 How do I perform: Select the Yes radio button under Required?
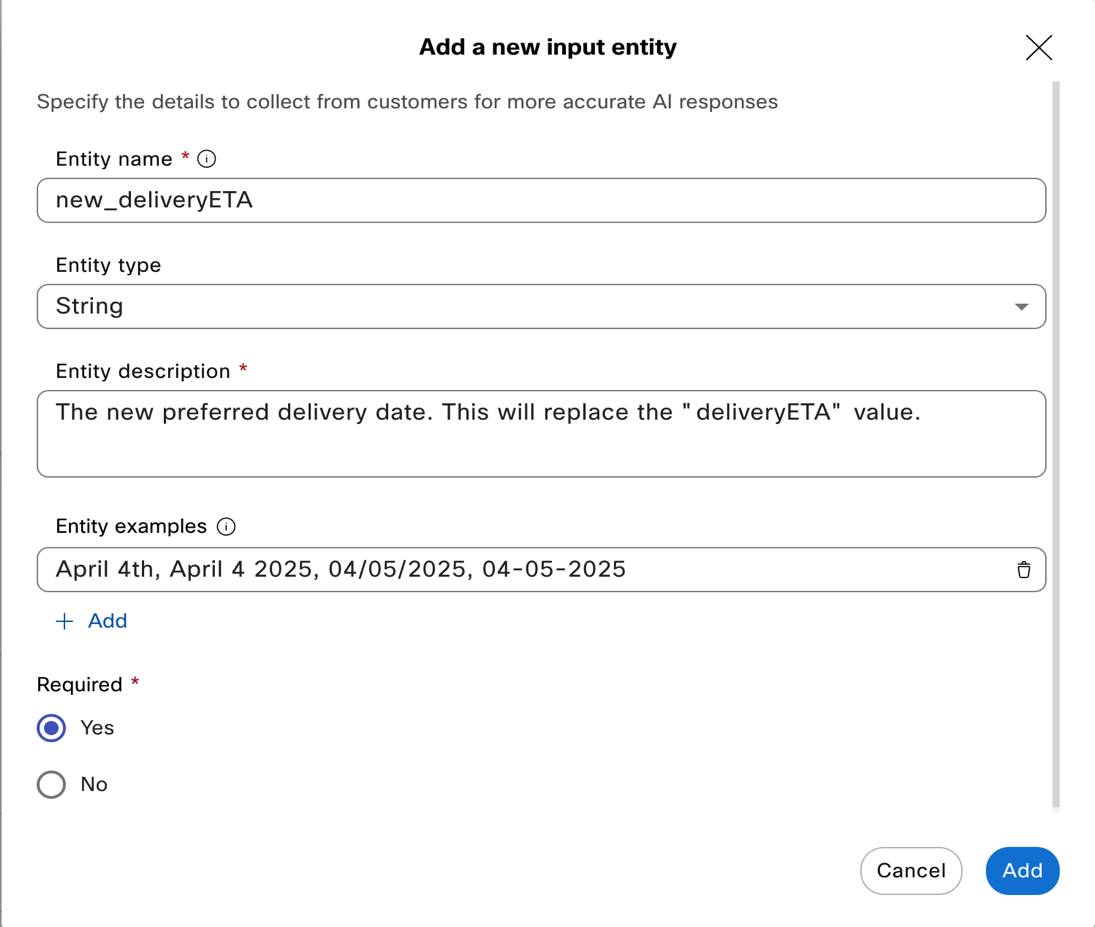(x=52, y=728)
